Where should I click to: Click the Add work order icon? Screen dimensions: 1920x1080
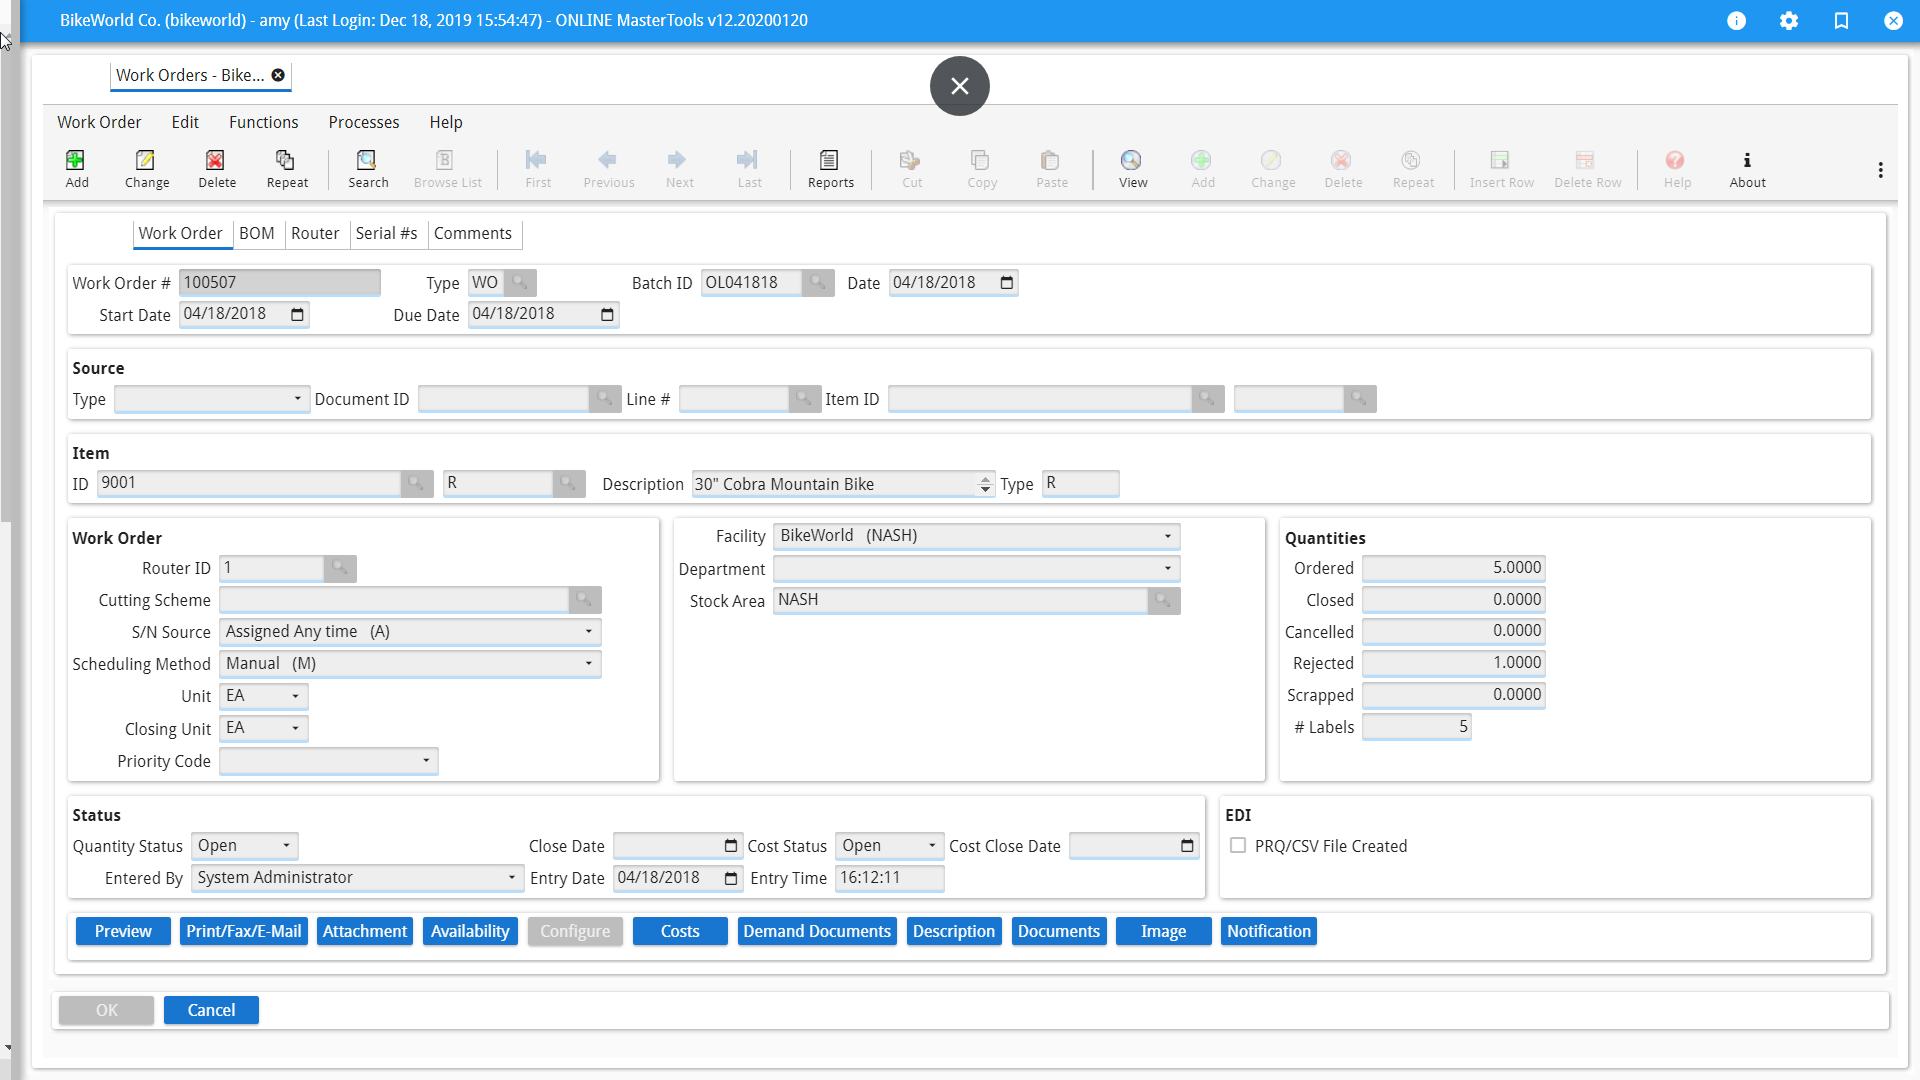coord(76,168)
